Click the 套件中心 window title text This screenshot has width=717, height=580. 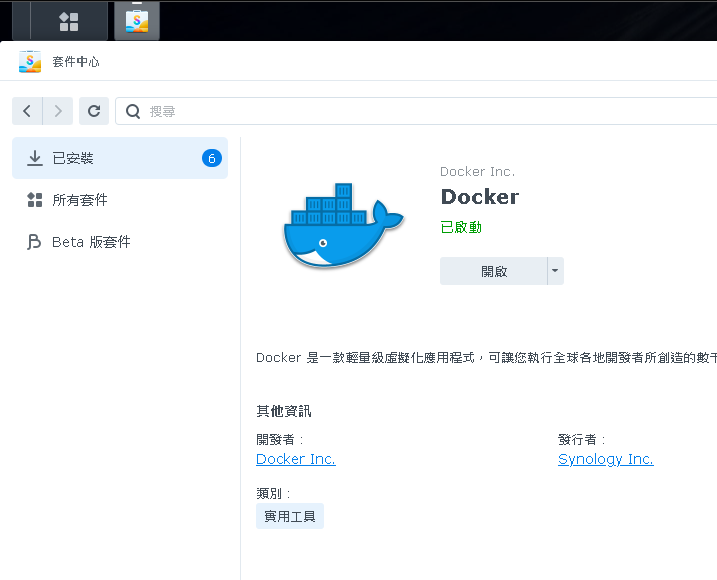tap(76, 62)
